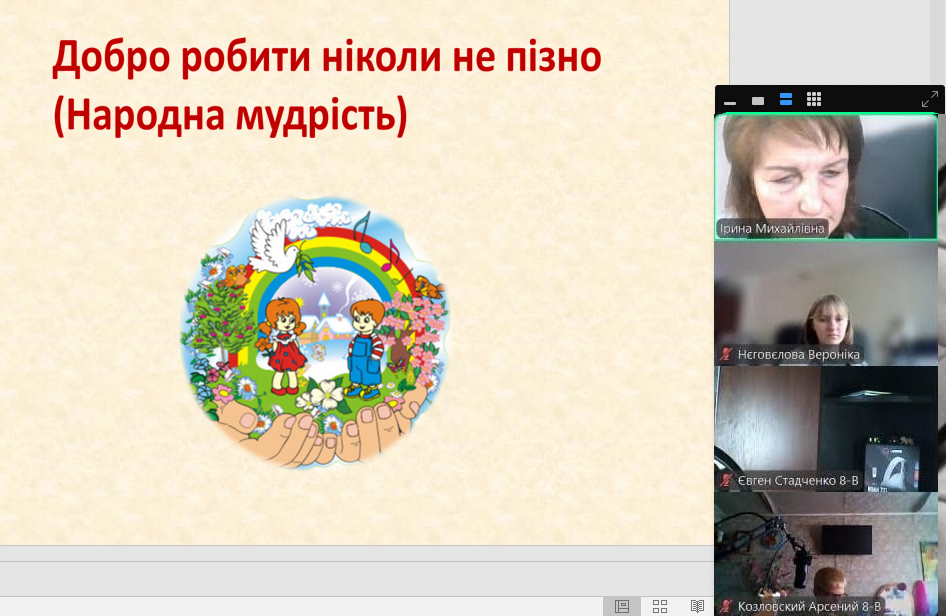Hide the Zoom thumbnail video panel
The width and height of the screenshot is (946, 616).
730,100
